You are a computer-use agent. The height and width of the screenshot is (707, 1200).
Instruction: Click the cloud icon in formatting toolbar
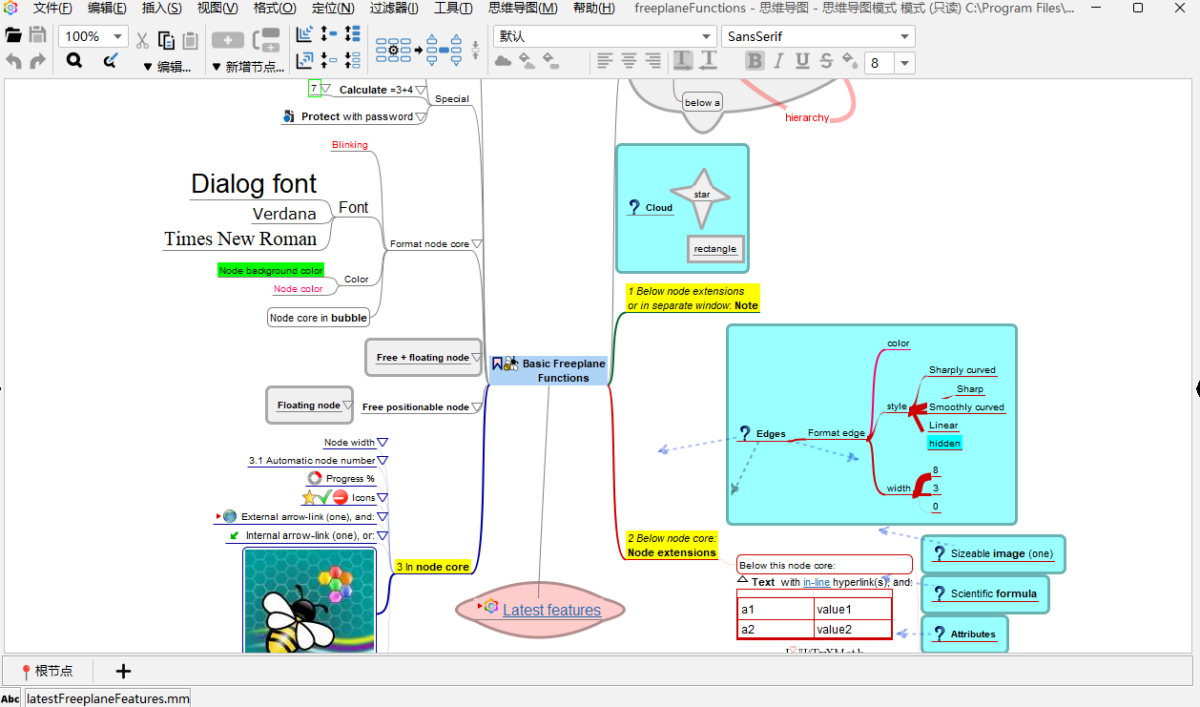(x=503, y=61)
